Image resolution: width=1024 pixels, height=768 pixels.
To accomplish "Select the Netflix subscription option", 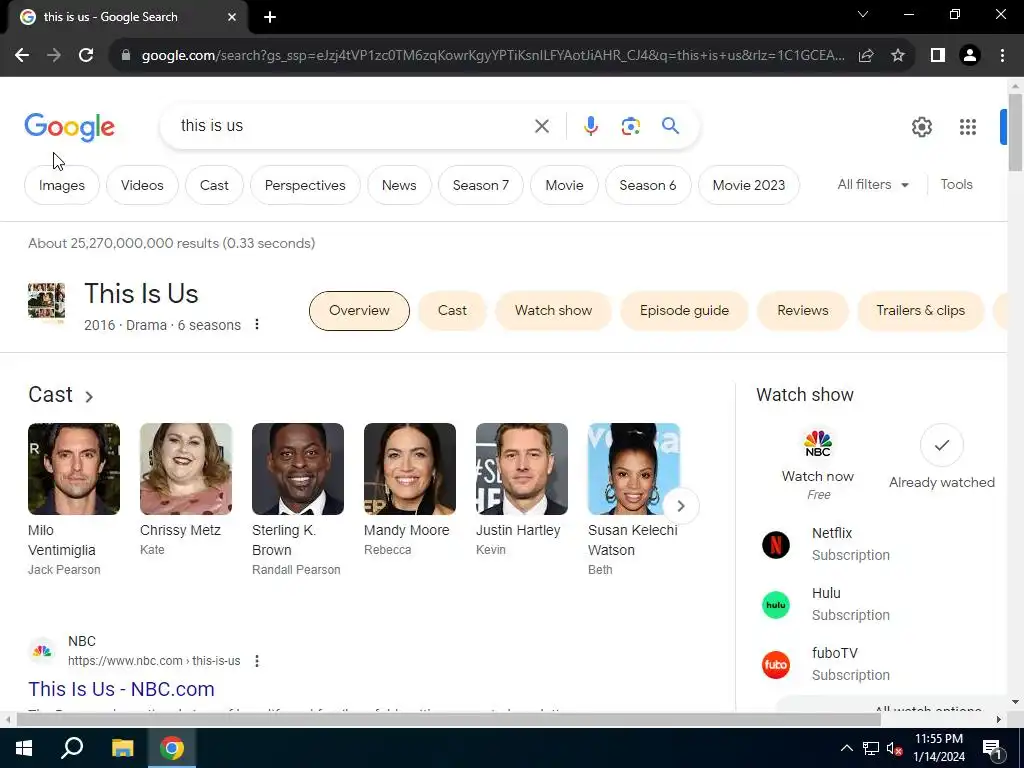I will click(826, 544).
